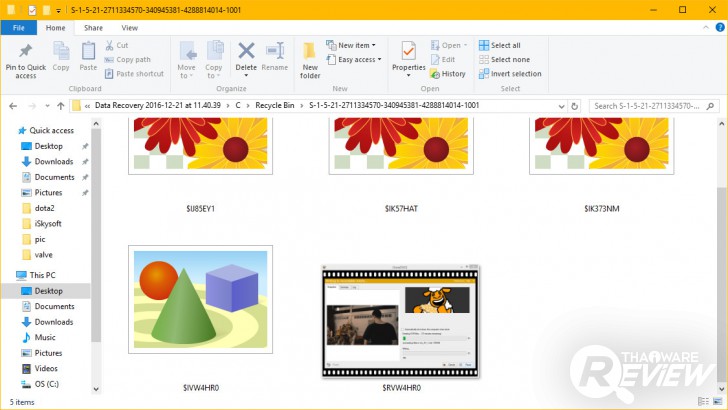Select OS (C:) drive in sidebar
The height and width of the screenshot is (410, 728).
pos(40,384)
